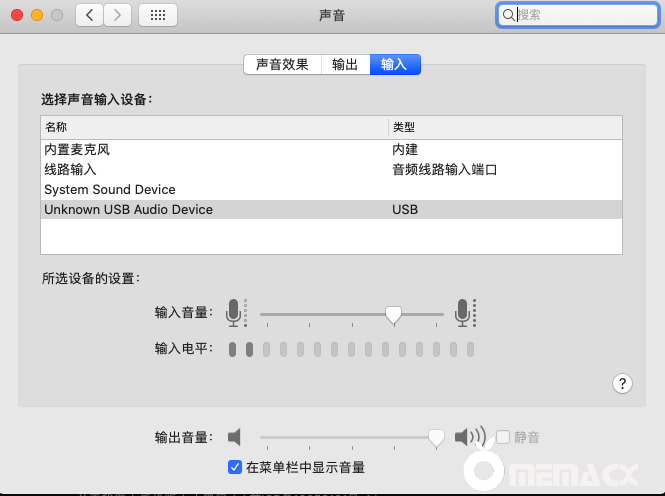Click the search magnifier icon
This screenshot has height=496, width=665.
tap(509, 15)
